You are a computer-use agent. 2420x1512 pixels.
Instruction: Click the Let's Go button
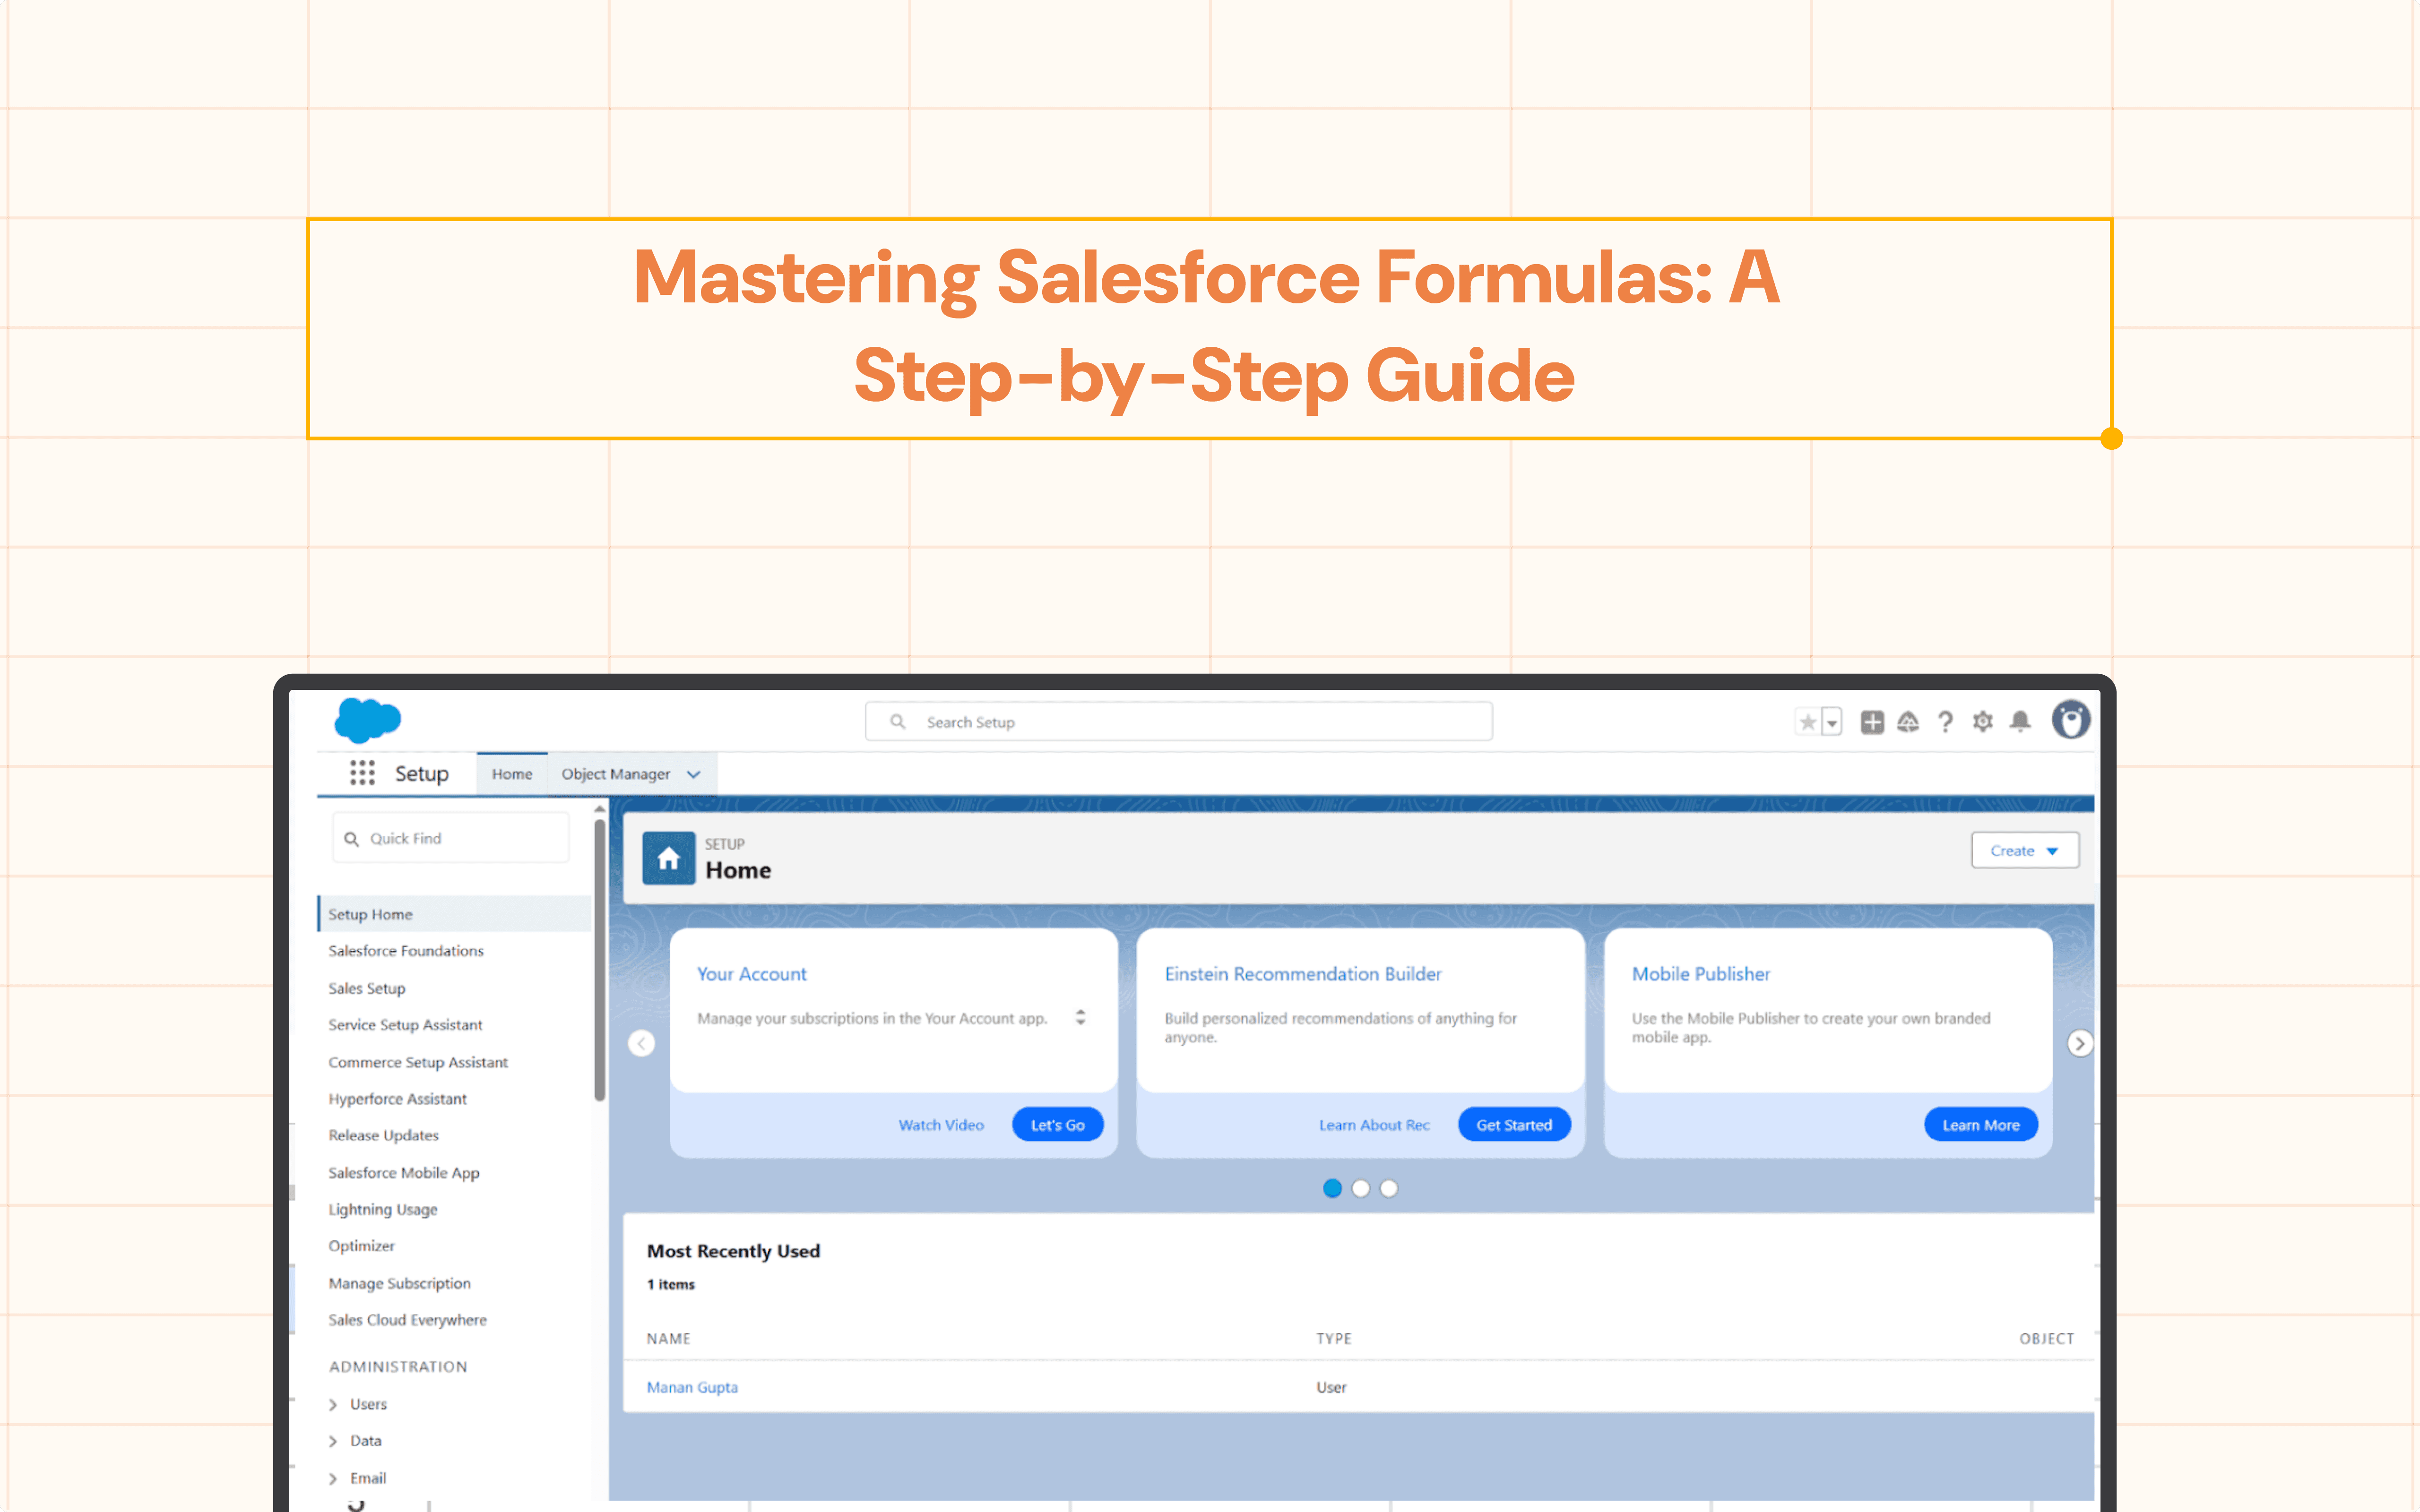tap(1058, 1125)
